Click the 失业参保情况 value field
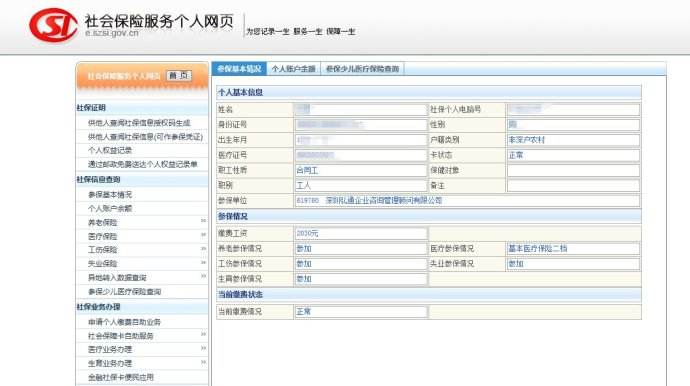 tap(573, 264)
